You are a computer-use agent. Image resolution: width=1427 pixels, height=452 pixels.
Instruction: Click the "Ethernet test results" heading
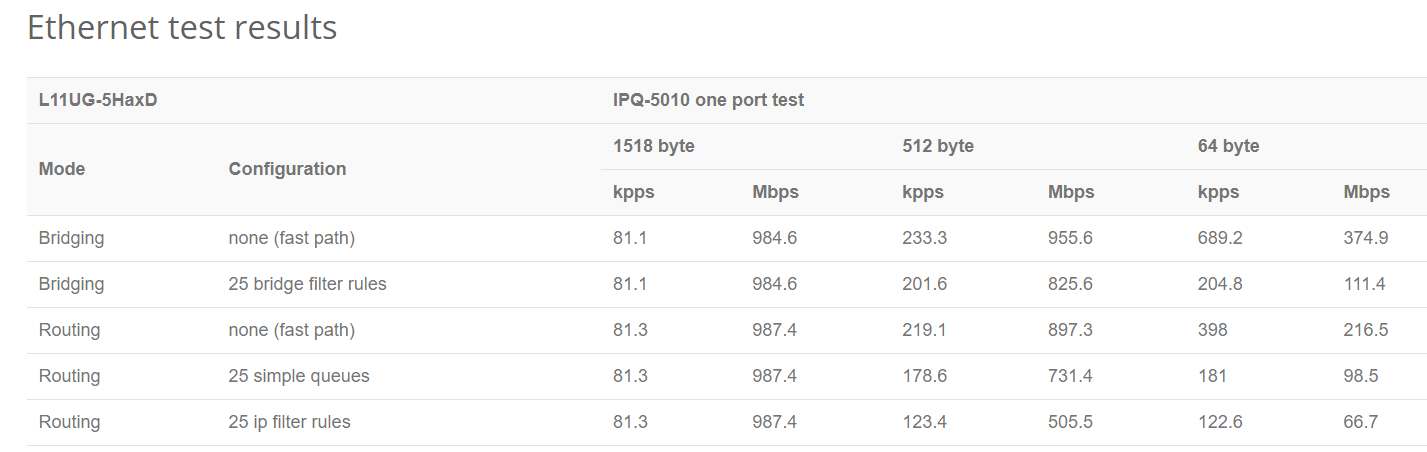click(182, 28)
